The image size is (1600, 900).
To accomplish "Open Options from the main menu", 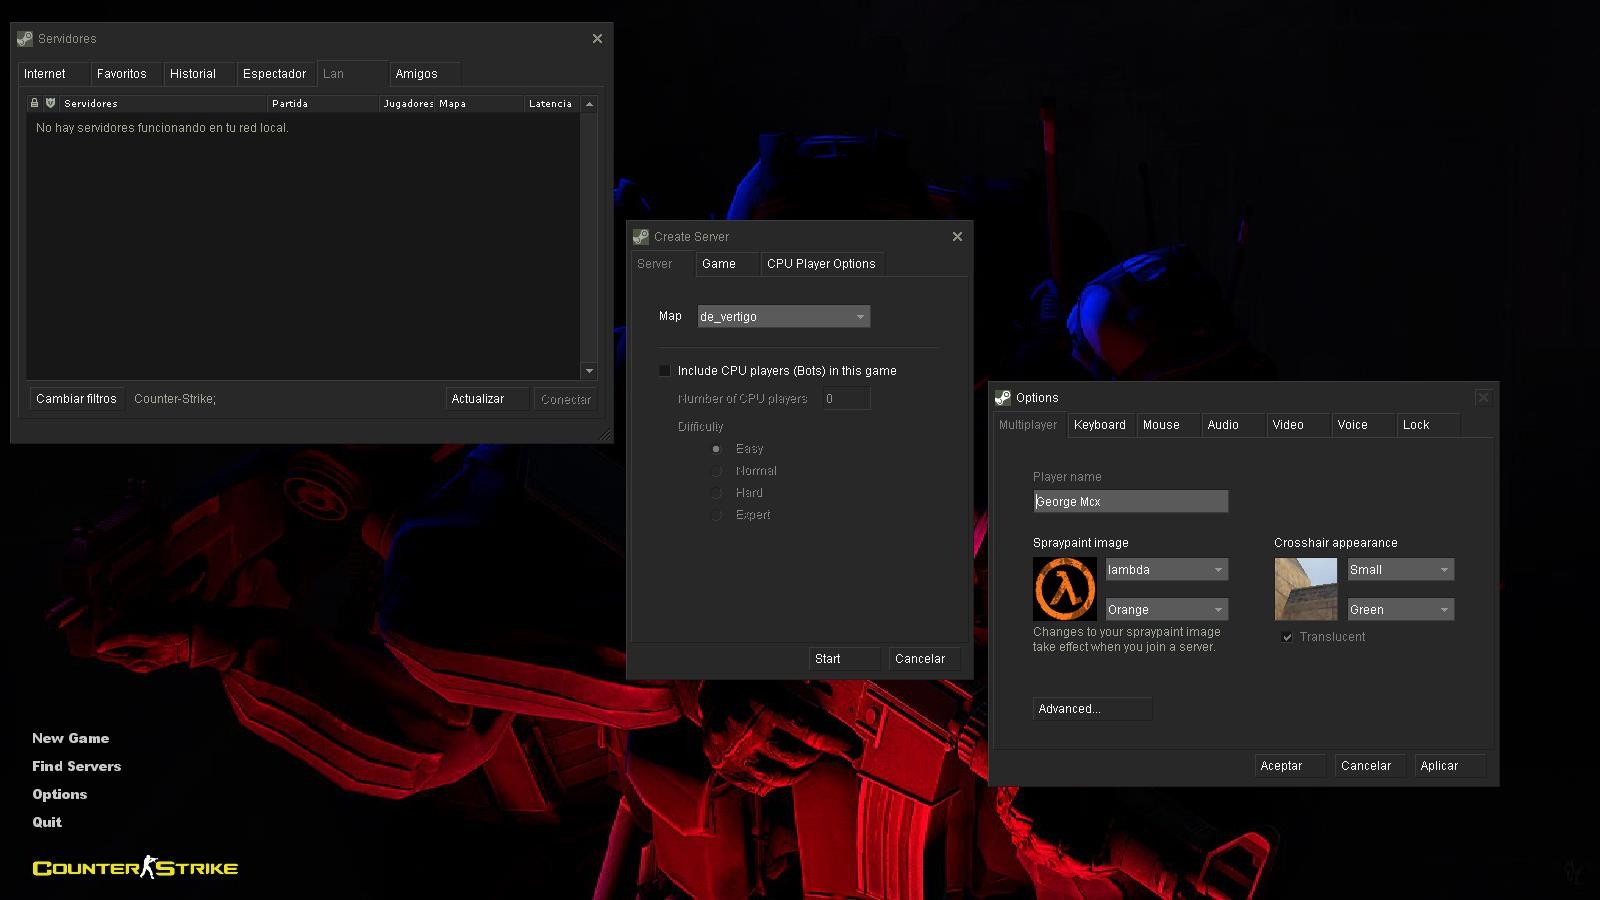I will point(60,795).
